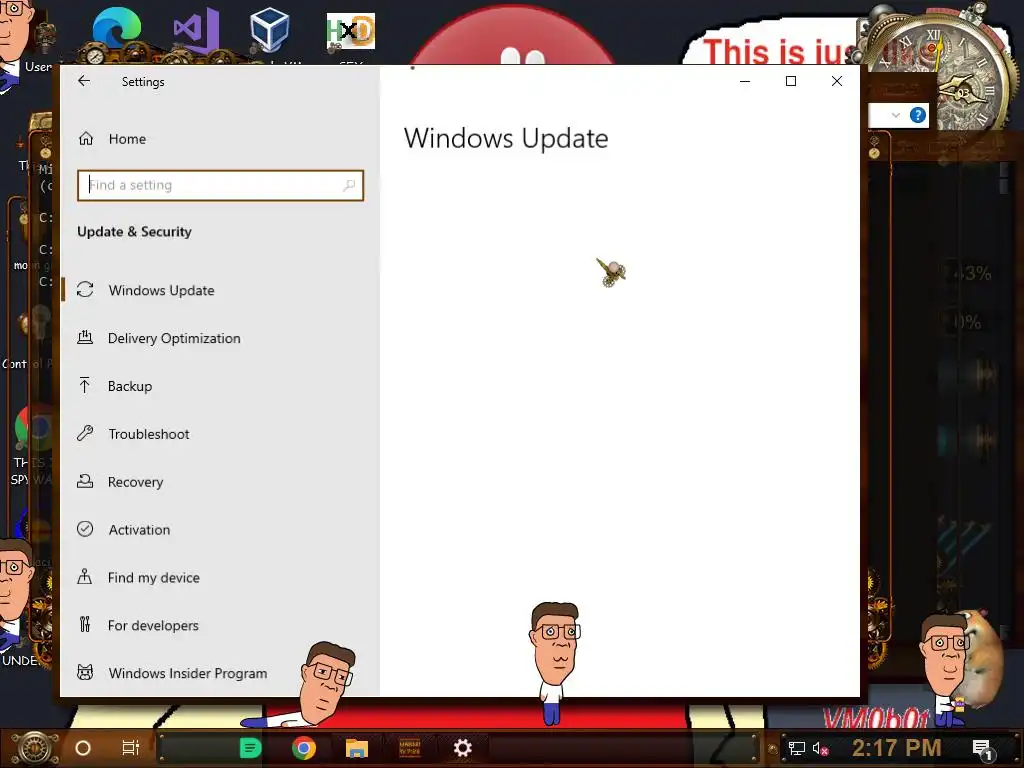Viewport: 1024px width, 768px height.
Task: Open Task View on the taskbar
Action: (131, 748)
